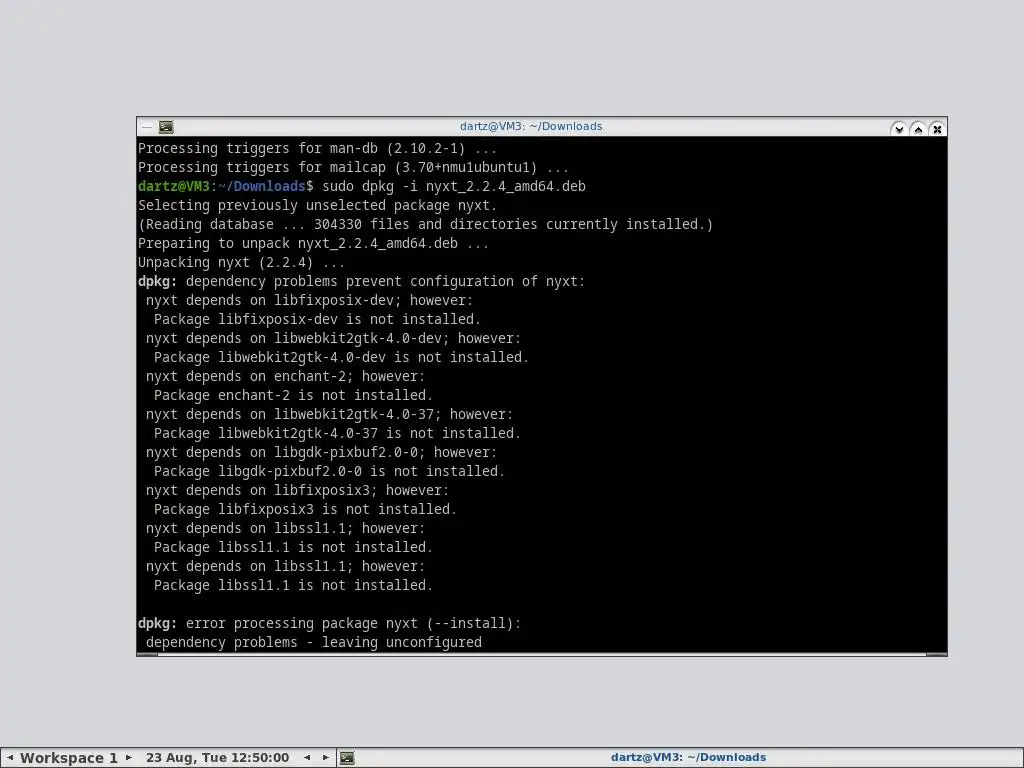The width and height of the screenshot is (1024, 768).
Task: Click 'Package enchant-2 is not installed.'
Action: (293, 395)
